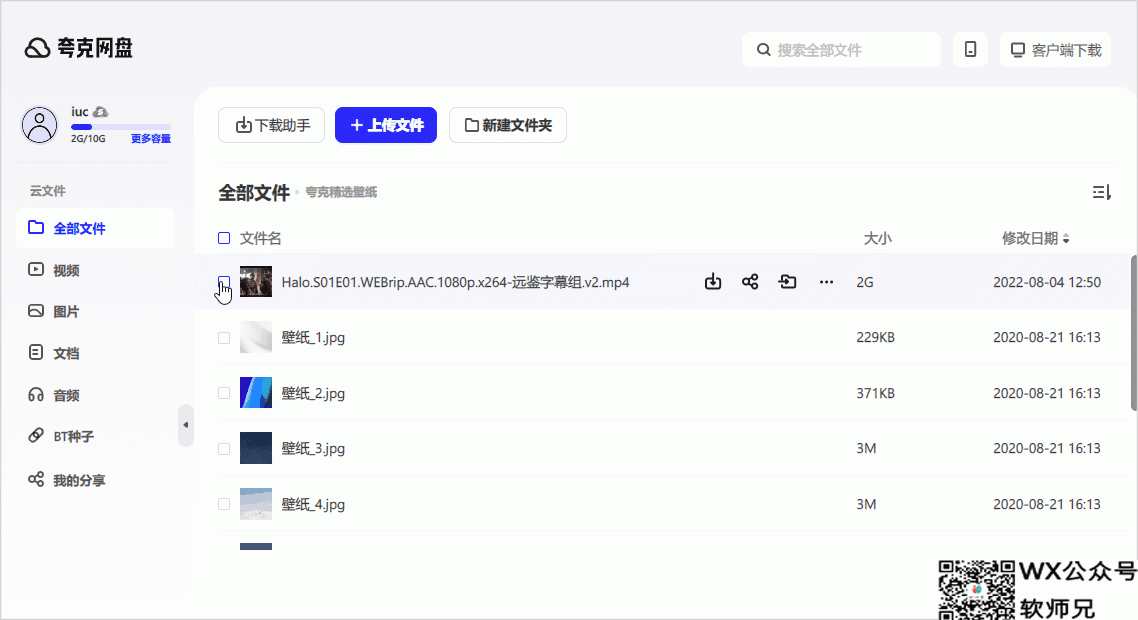
Task: Click the 229KB size value
Action: [x=875, y=338]
